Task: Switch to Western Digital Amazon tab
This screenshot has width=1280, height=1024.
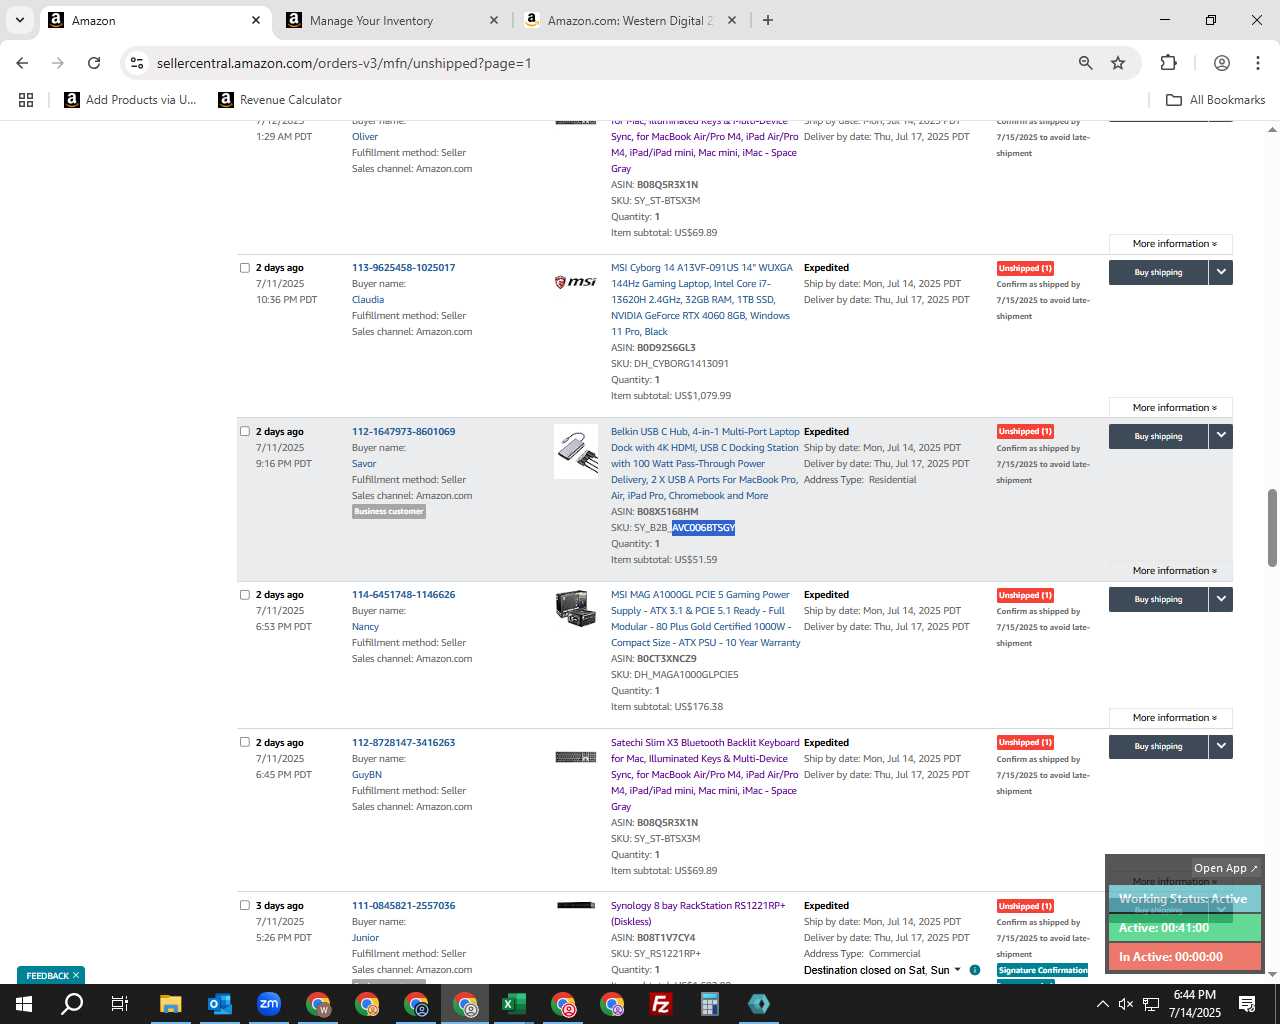Action: point(630,20)
